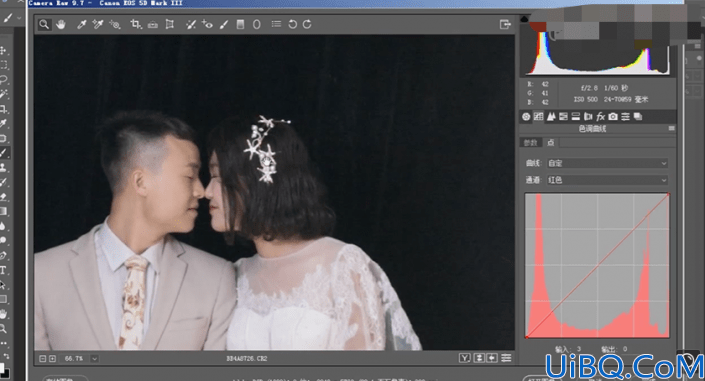Choose the Color Sampler tool
705x381 pixels.
coord(98,24)
